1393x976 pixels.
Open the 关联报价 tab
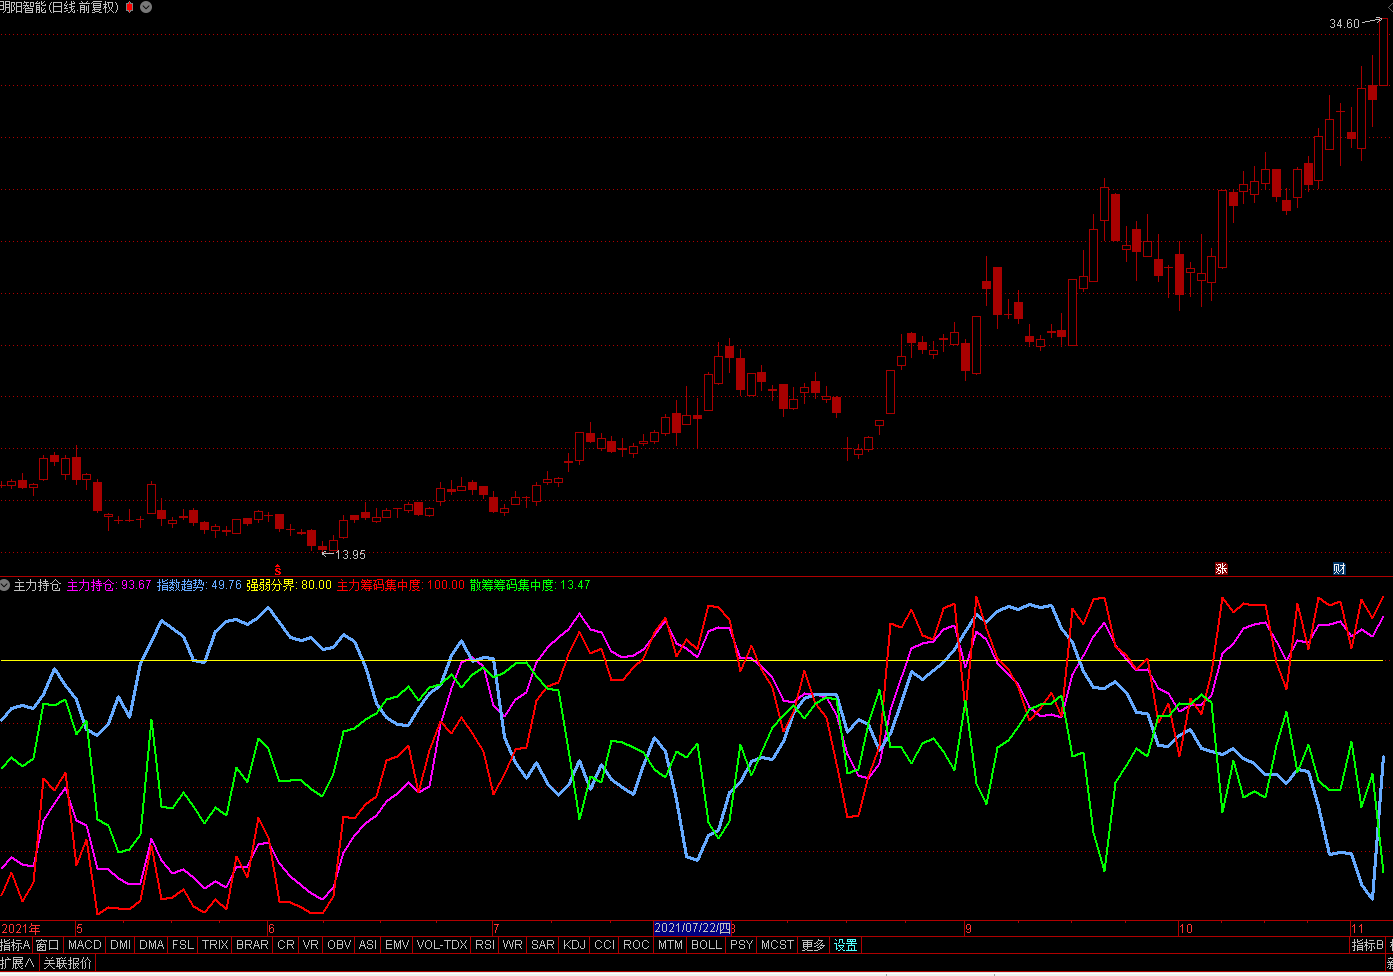click(68, 963)
